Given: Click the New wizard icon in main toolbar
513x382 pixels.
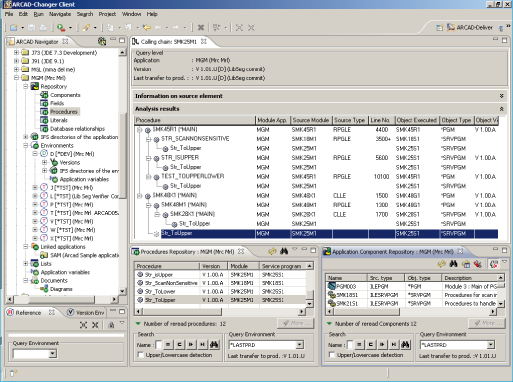Looking at the screenshot, I should (x=13, y=28).
